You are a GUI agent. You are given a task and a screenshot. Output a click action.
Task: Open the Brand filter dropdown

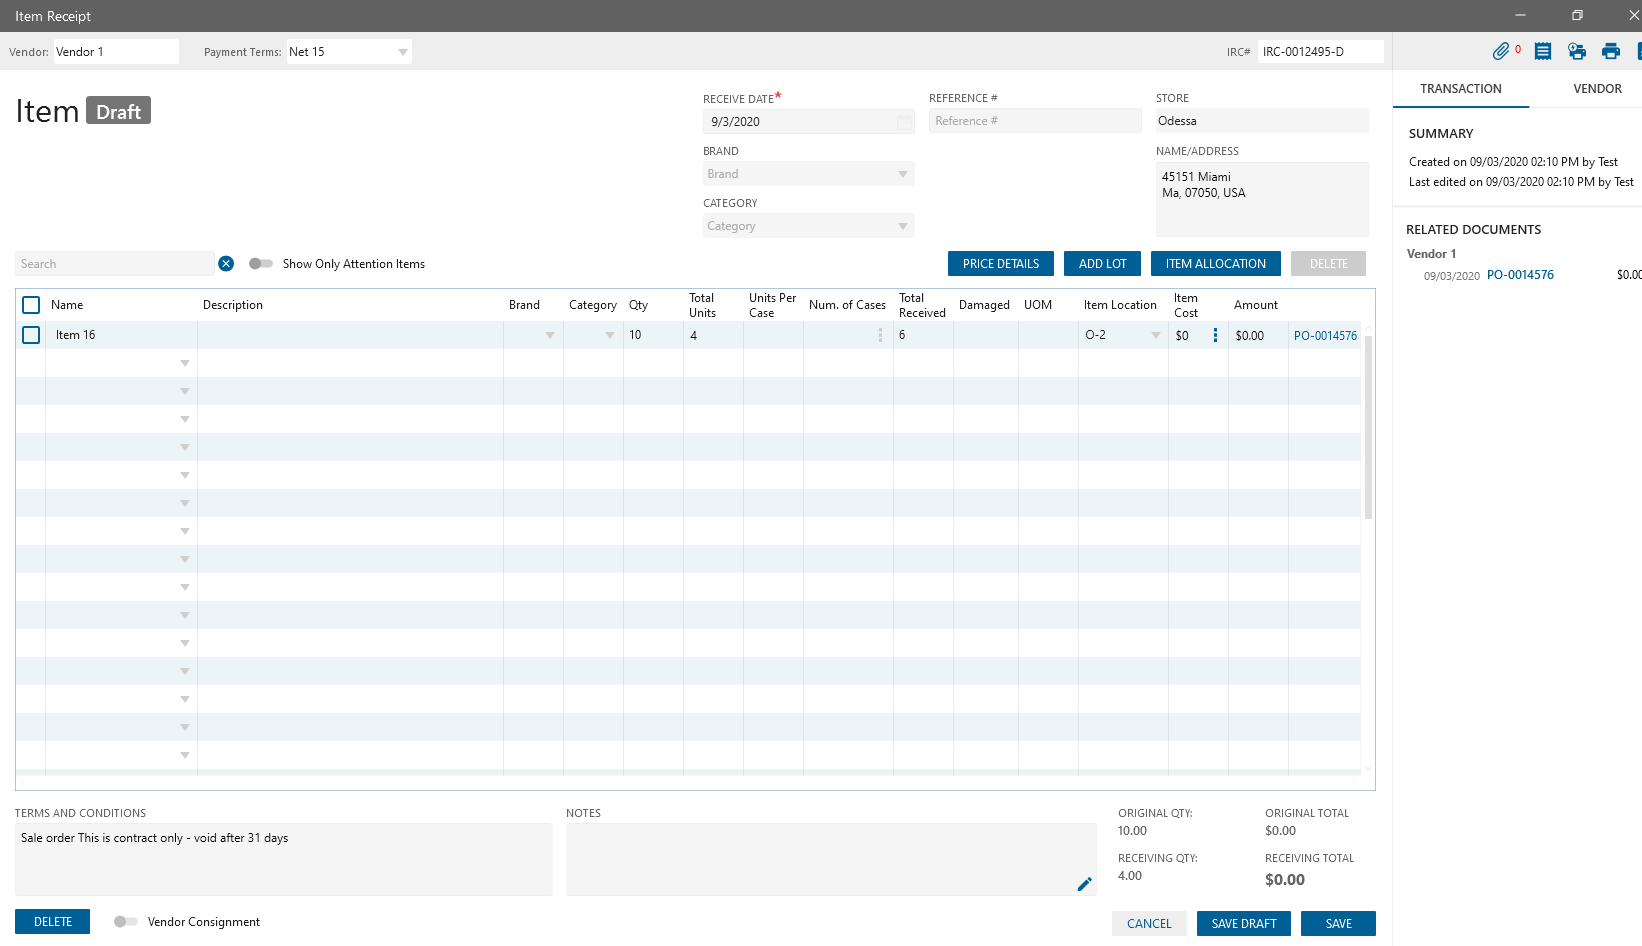point(902,174)
